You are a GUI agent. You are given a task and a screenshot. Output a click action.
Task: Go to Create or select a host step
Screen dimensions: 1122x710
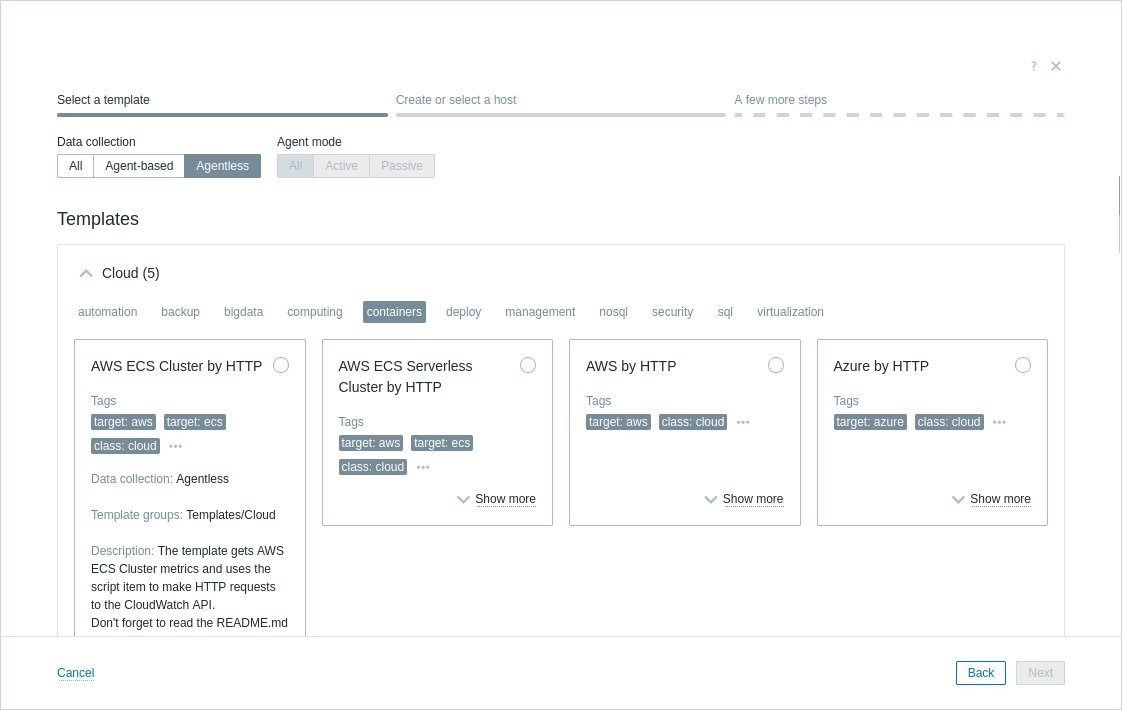click(x=561, y=104)
